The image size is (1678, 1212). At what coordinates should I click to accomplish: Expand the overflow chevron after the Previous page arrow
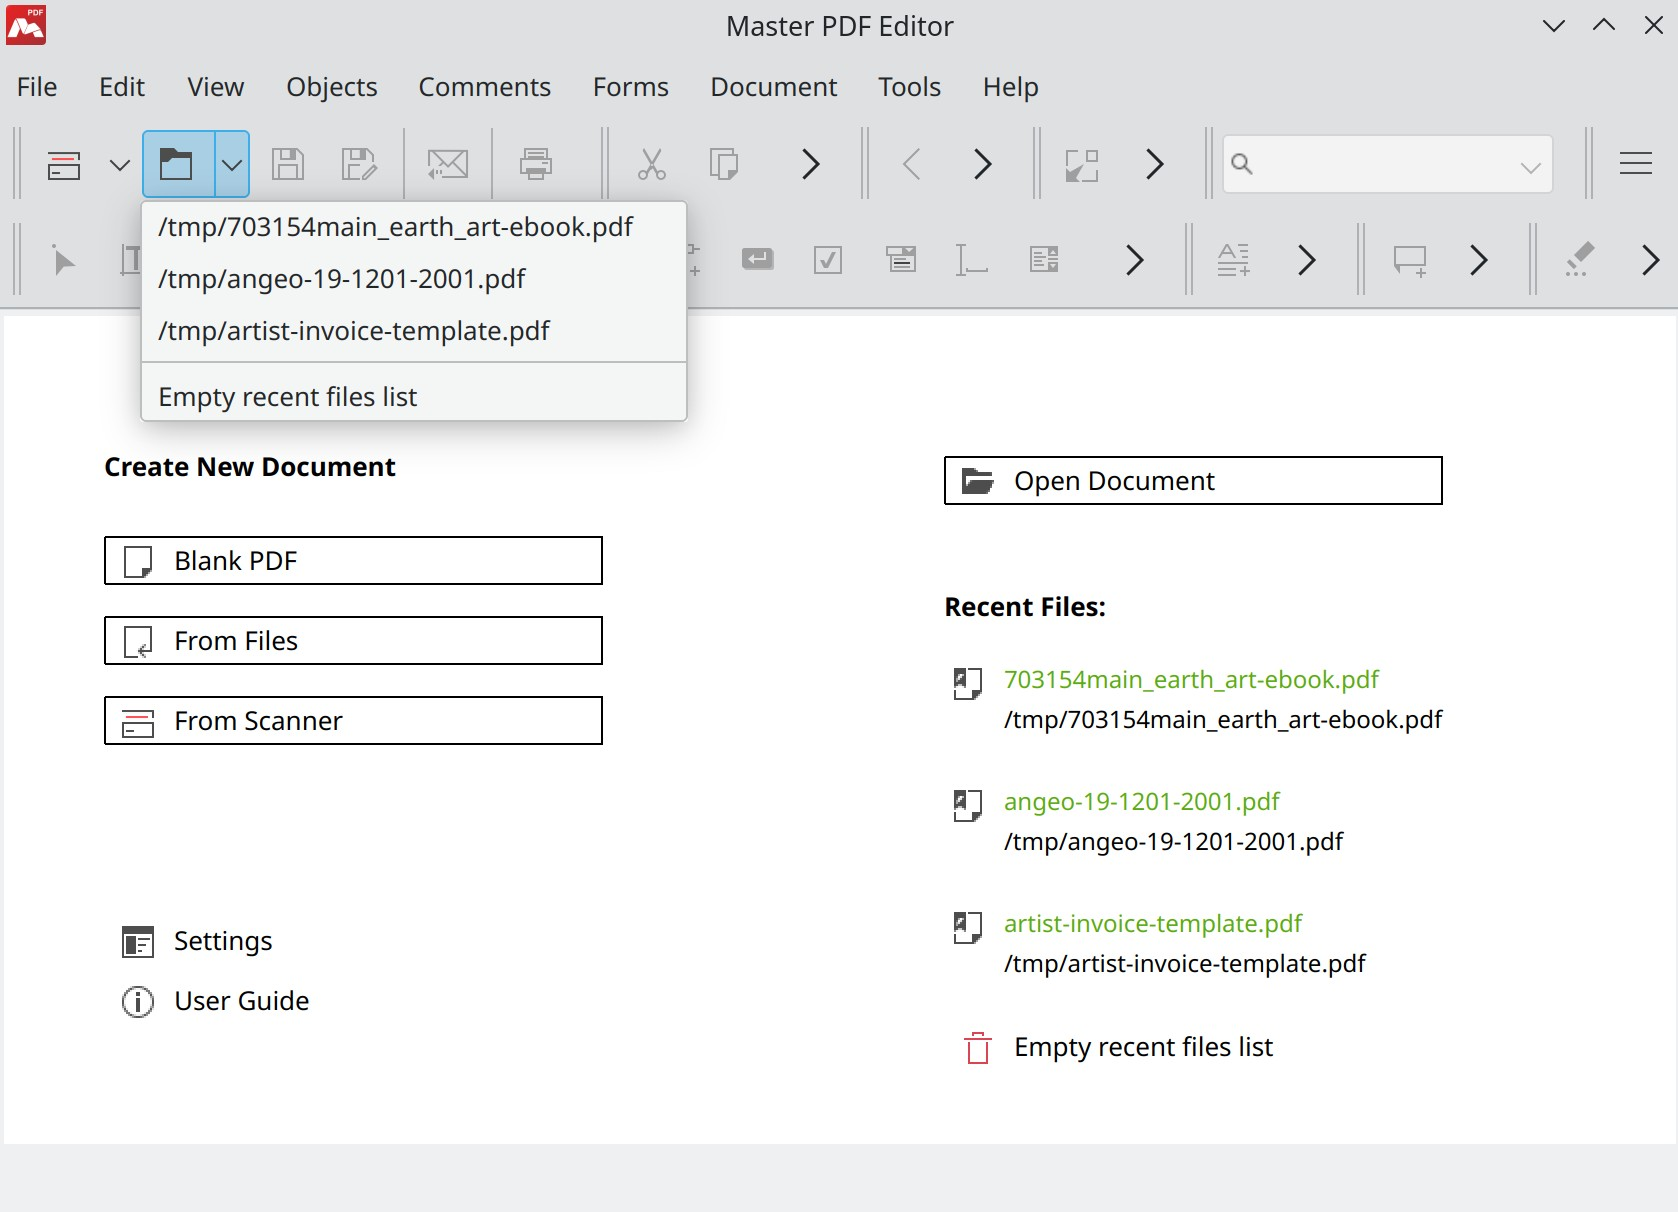(983, 164)
